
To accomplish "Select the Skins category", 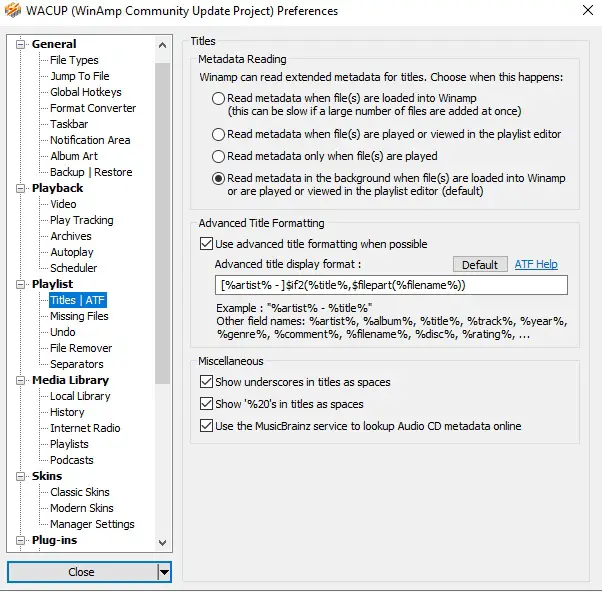I will point(47,476).
